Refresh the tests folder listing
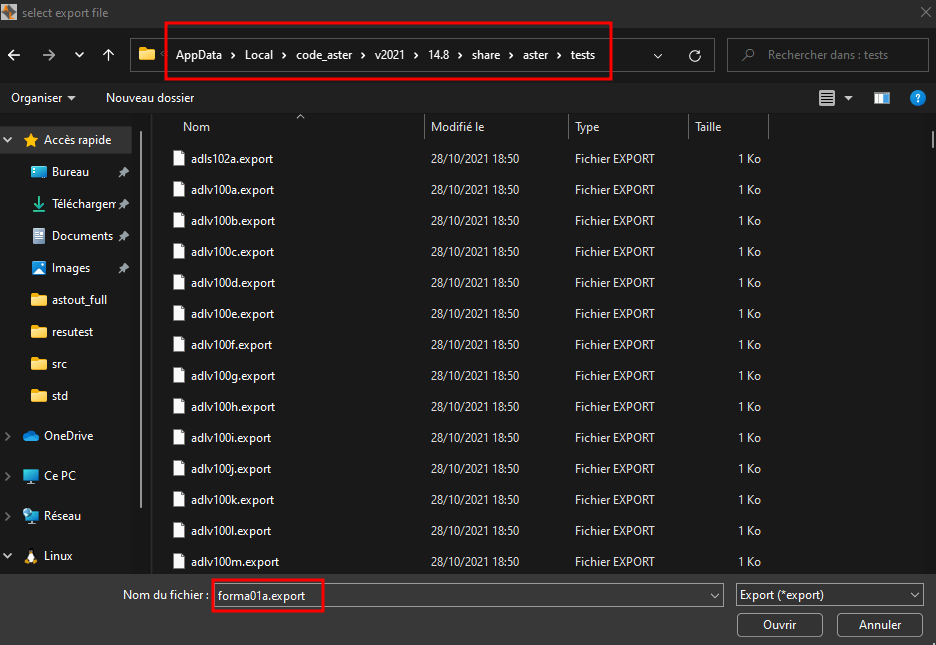Image resolution: width=936 pixels, height=645 pixels. click(695, 56)
